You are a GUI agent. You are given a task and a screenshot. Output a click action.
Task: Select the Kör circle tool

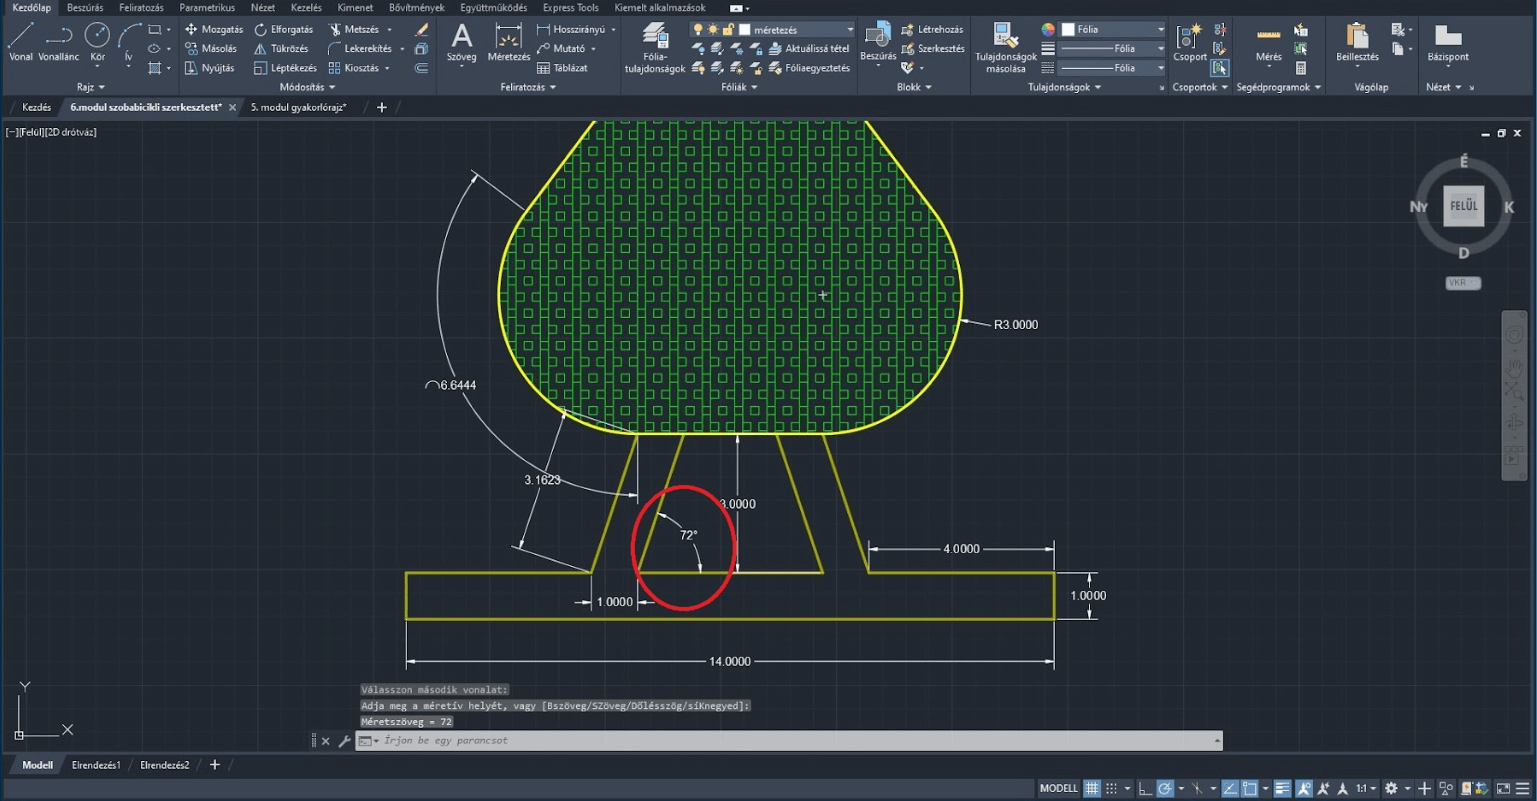(97, 43)
